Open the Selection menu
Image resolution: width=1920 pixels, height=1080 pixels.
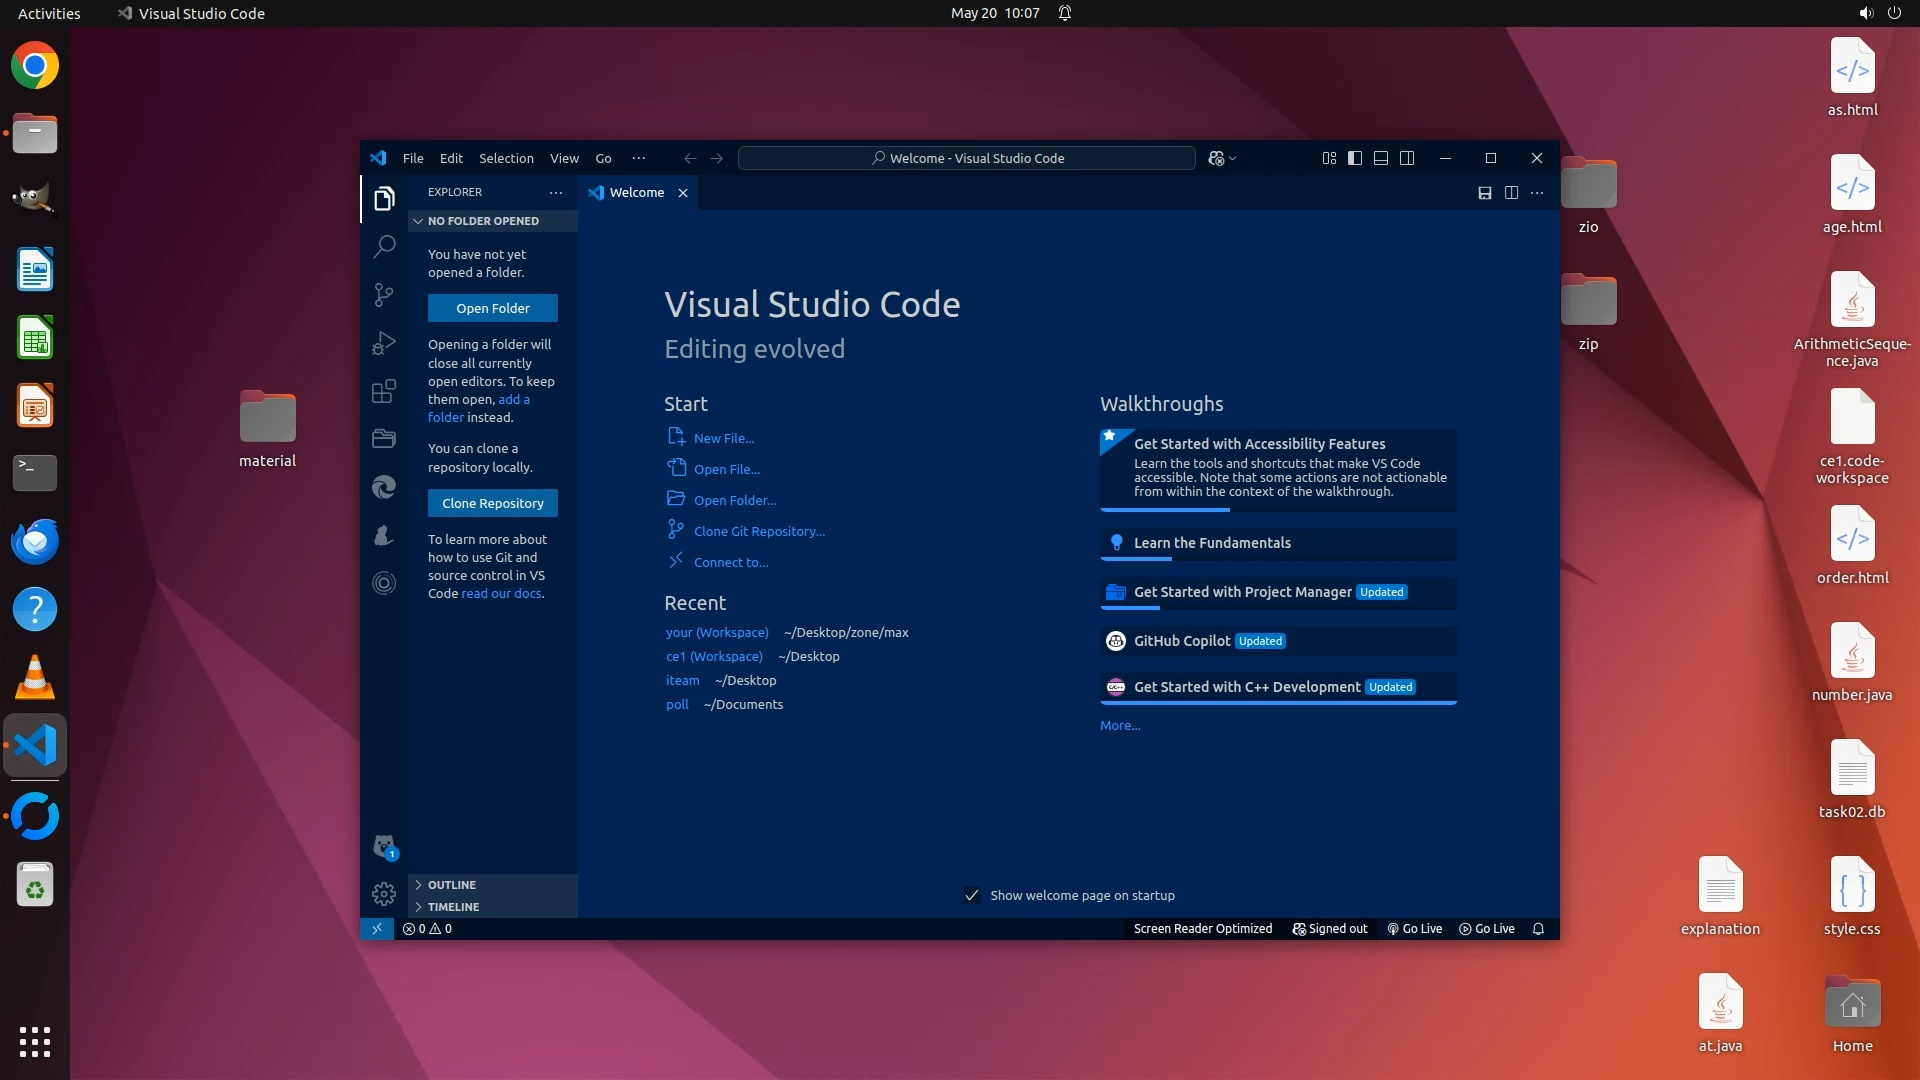tap(506, 158)
